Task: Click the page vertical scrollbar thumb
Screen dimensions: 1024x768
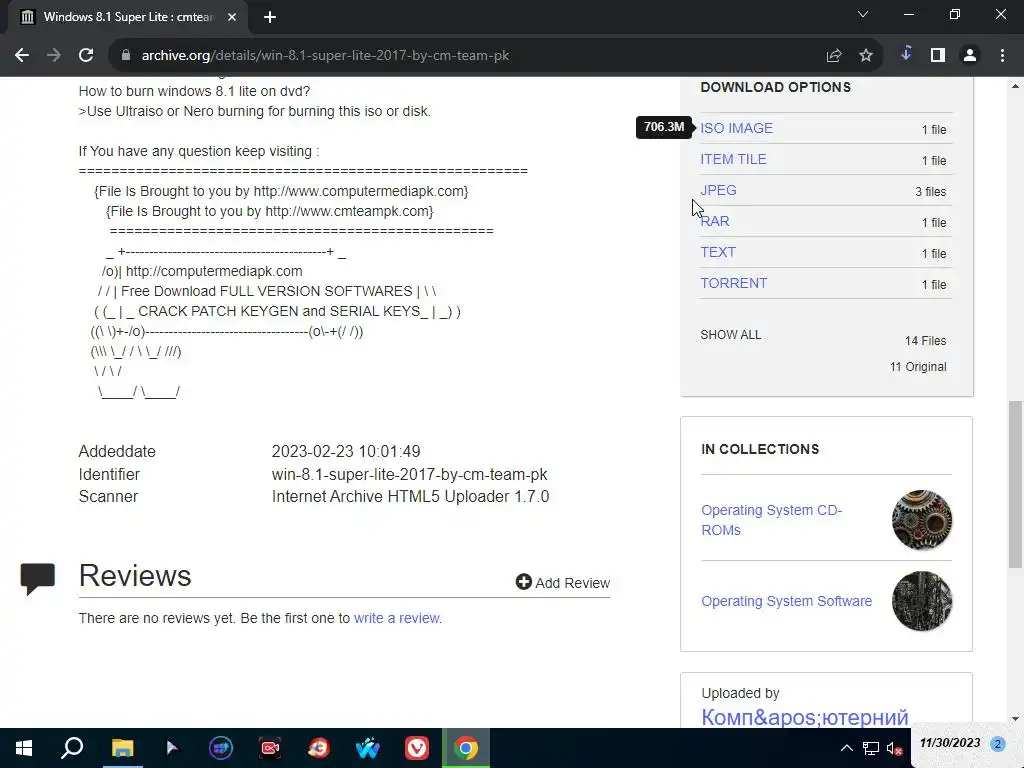Action: [x=1015, y=485]
